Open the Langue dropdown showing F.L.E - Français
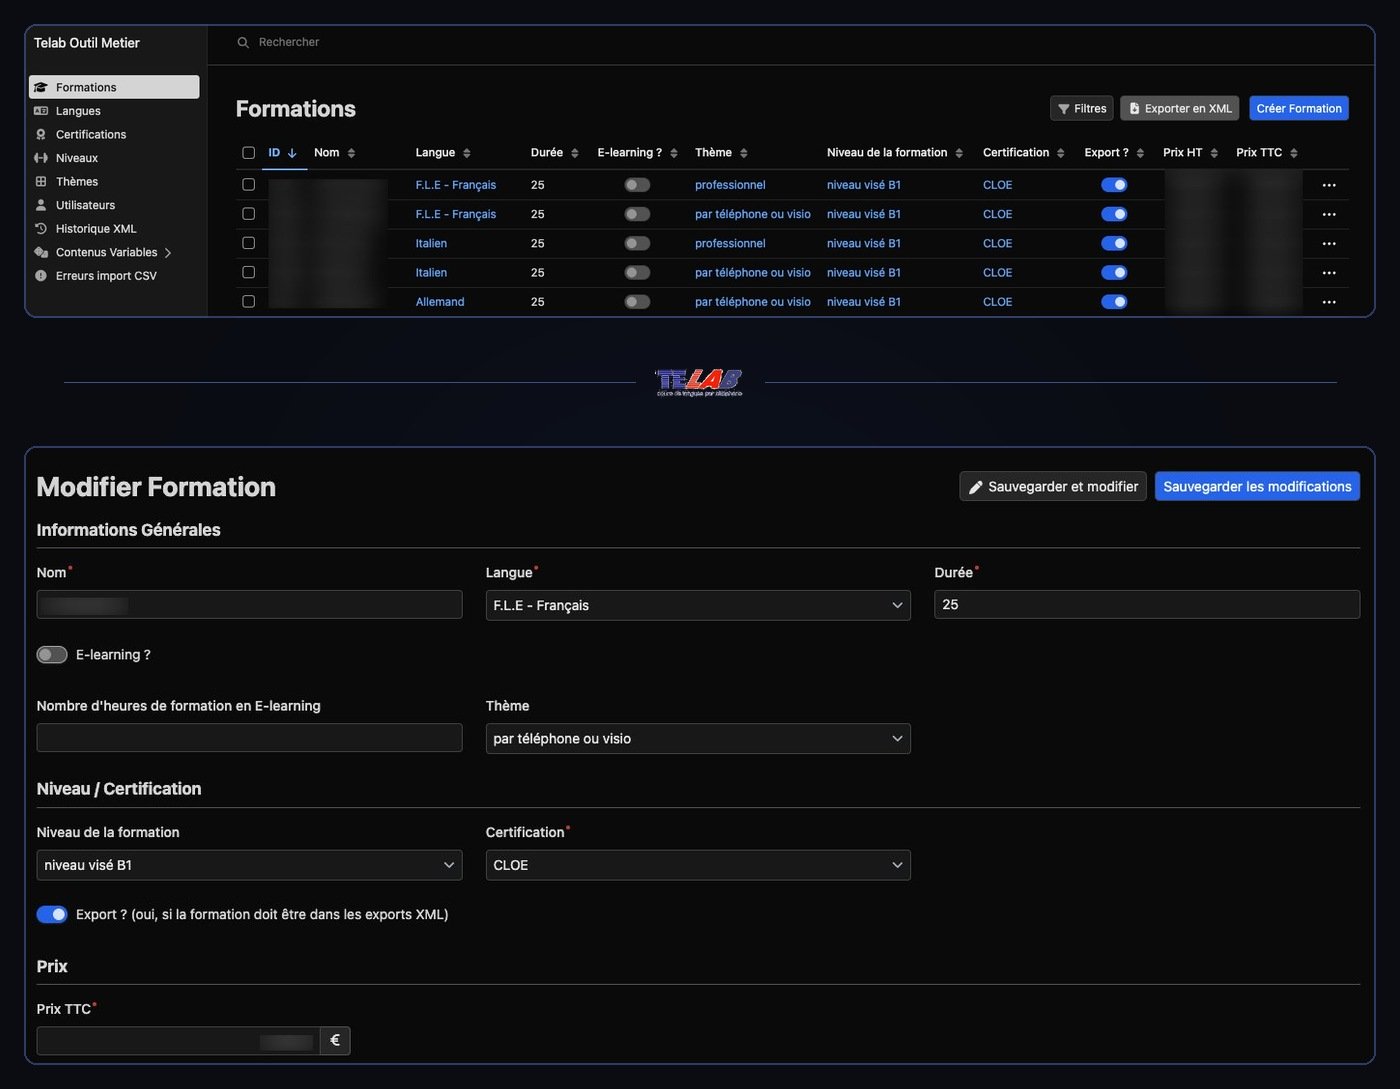1400x1089 pixels. (x=698, y=605)
